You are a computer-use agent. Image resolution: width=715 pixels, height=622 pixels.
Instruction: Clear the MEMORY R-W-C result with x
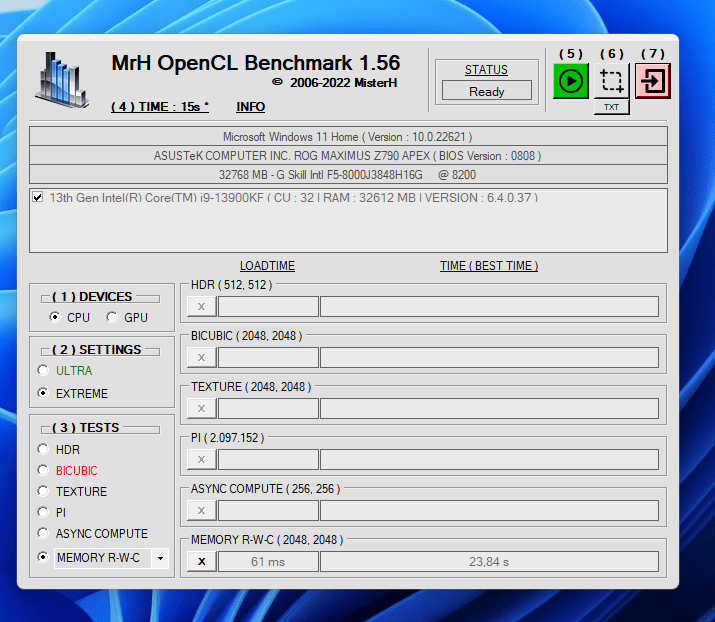click(202, 562)
